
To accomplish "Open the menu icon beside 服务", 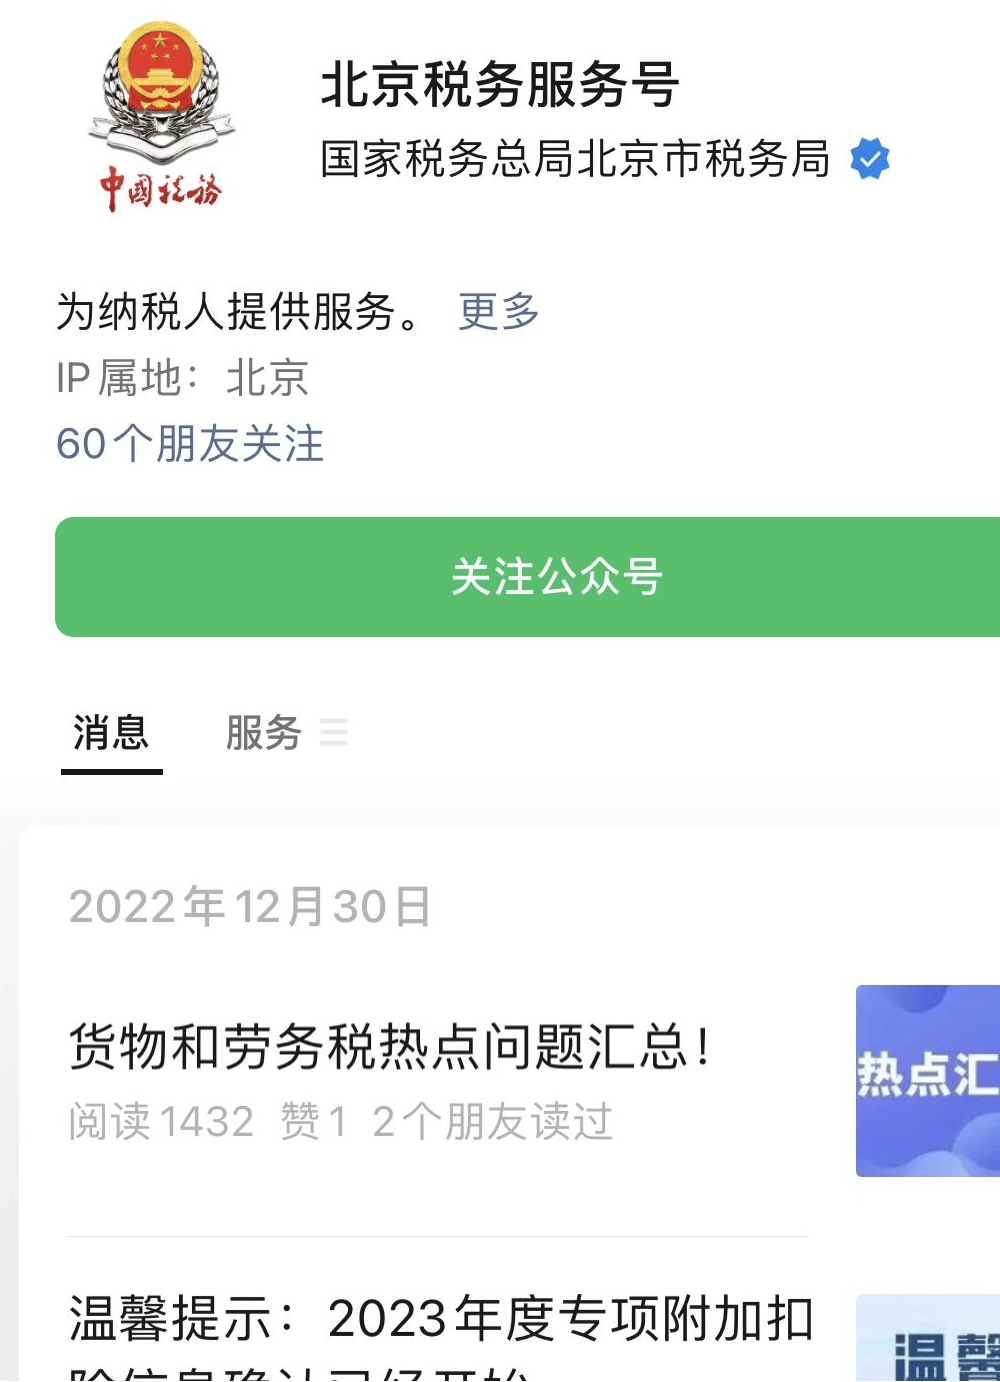I will 333,732.
